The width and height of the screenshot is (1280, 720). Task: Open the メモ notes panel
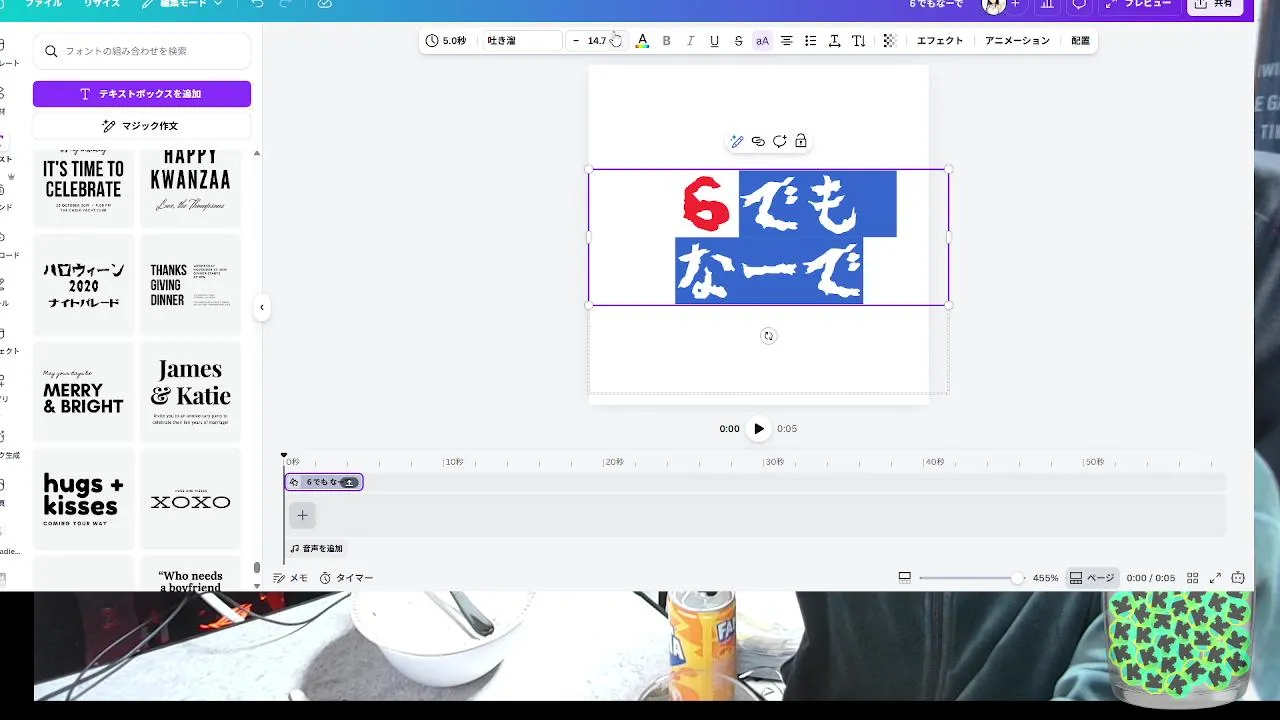click(x=291, y=578)
